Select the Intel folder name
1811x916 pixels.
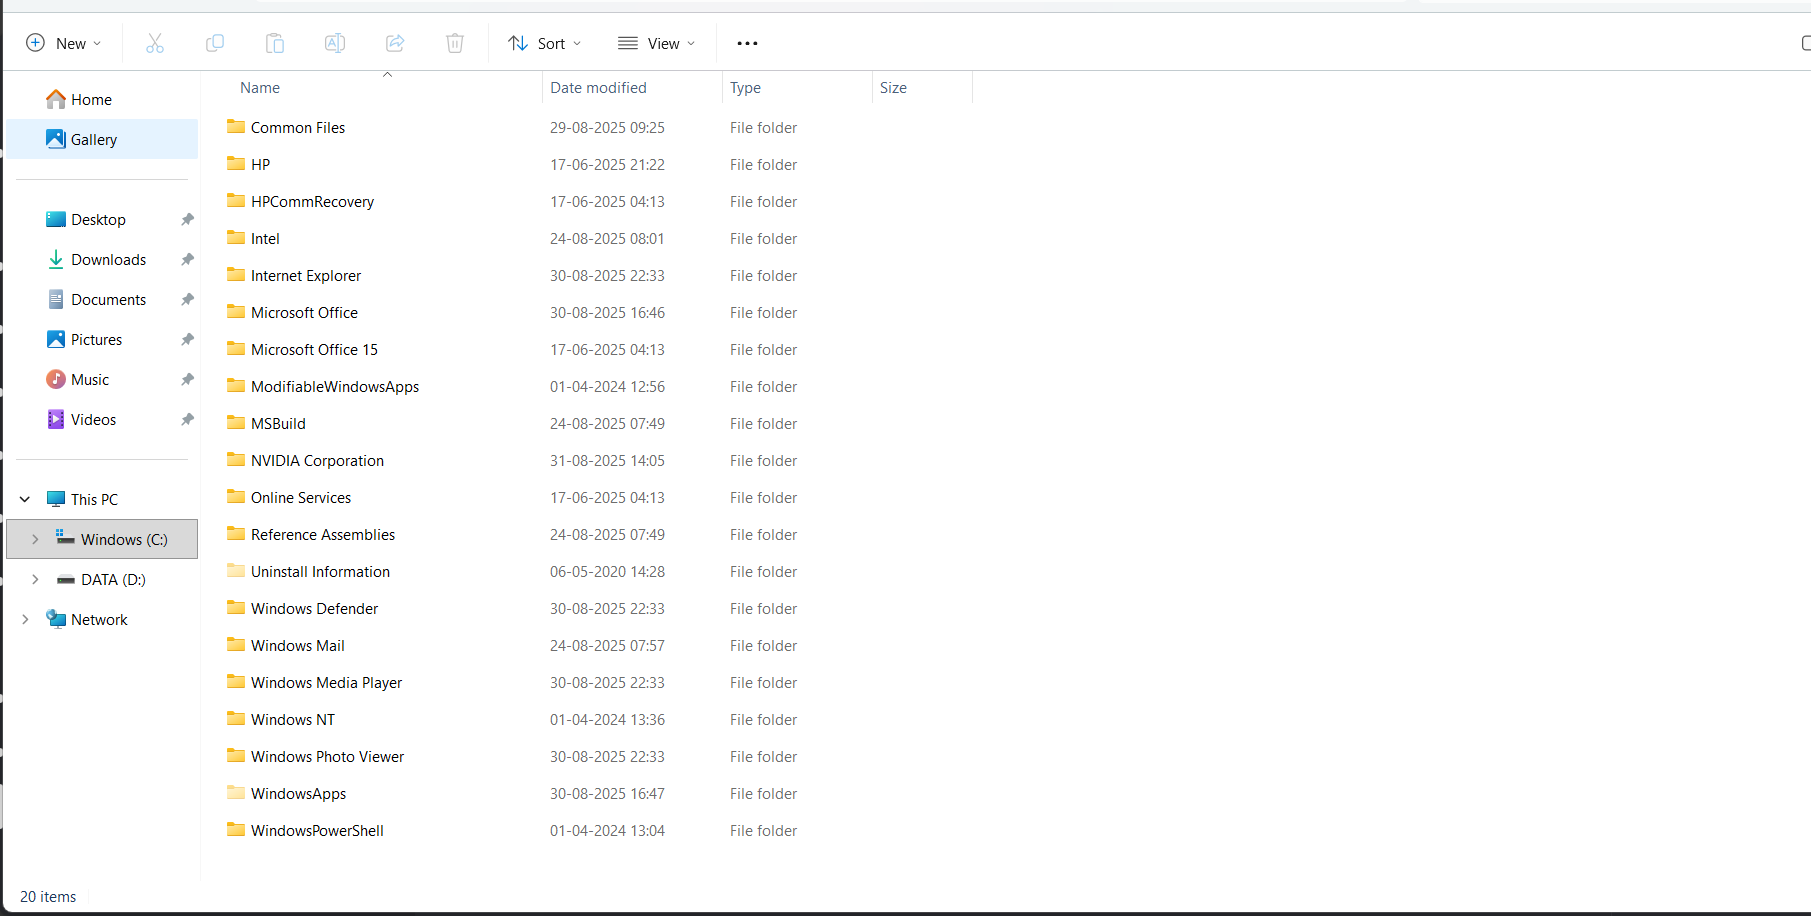(265, 238)
